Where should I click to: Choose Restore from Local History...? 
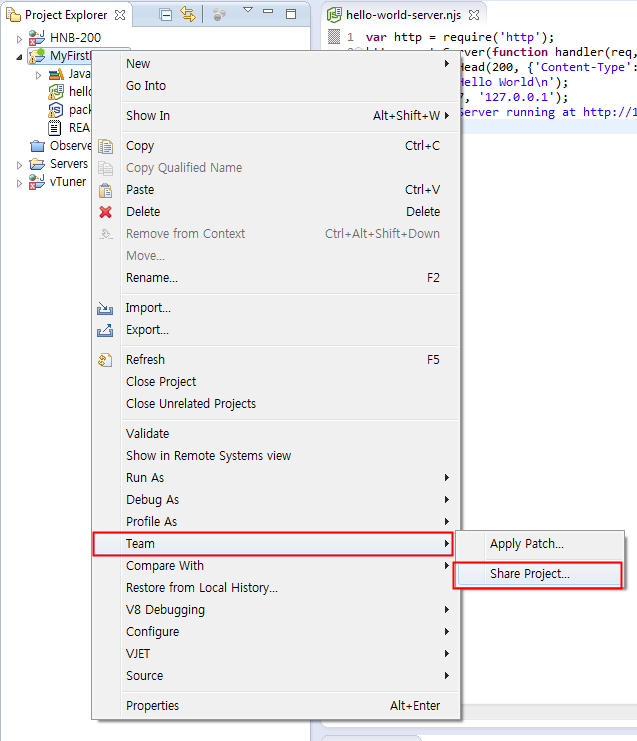pos(276,588)
